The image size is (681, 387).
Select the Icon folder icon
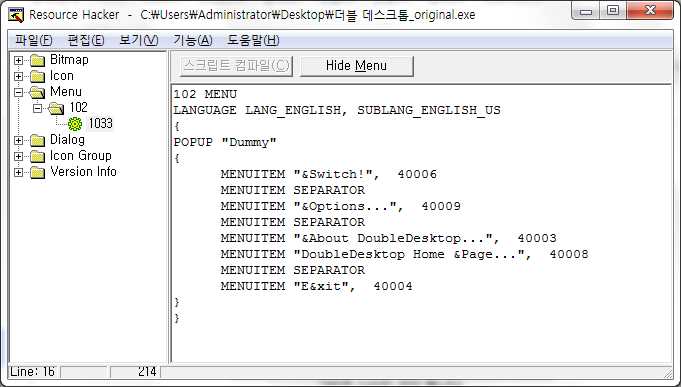(x=38, y=76)
